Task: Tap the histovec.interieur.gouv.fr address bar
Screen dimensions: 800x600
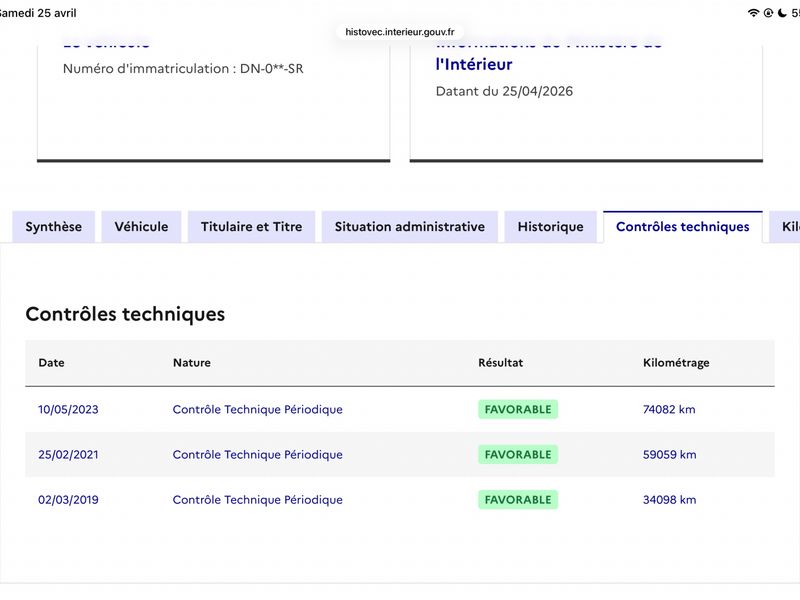Action: (400, 32)
